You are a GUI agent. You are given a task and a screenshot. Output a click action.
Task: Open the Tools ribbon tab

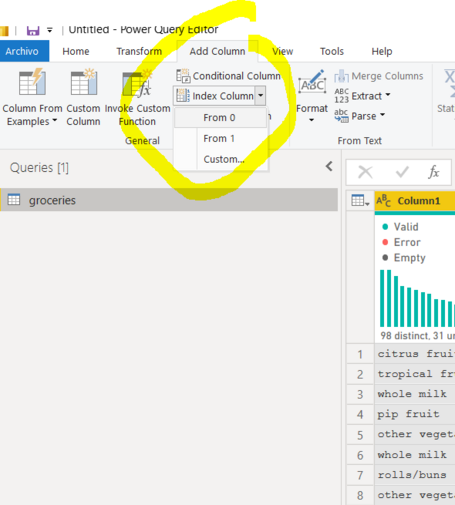tap(332, 51)
